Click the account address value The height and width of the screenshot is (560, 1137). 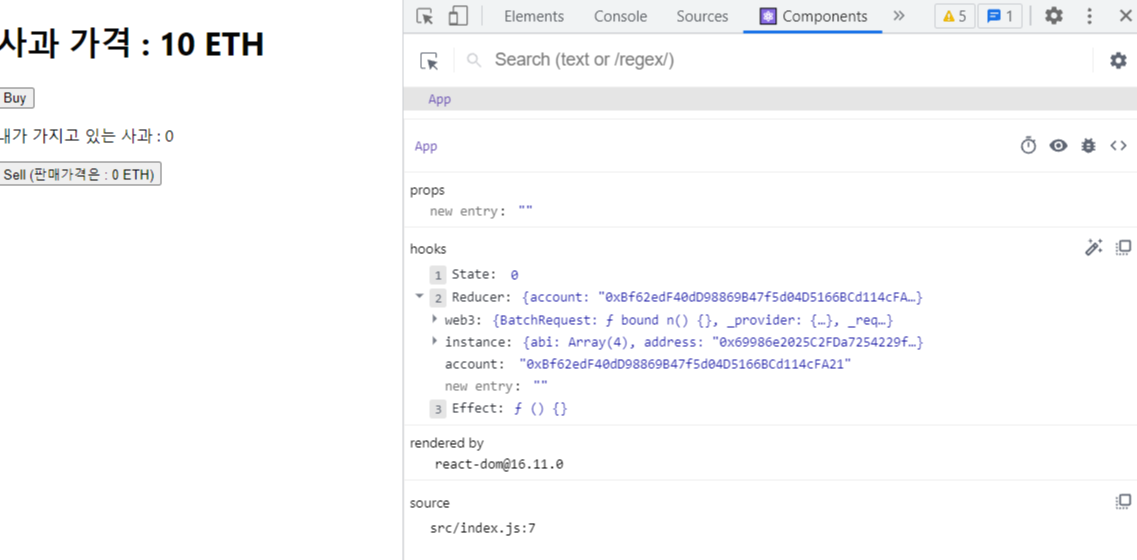point(685,364)
